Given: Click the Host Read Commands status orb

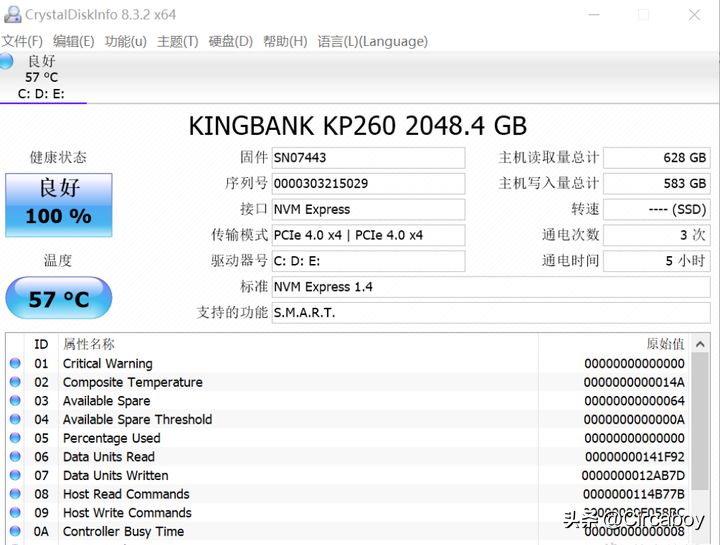Looking at the screenshot, I should pyautogui.click(x=15, y=494).
